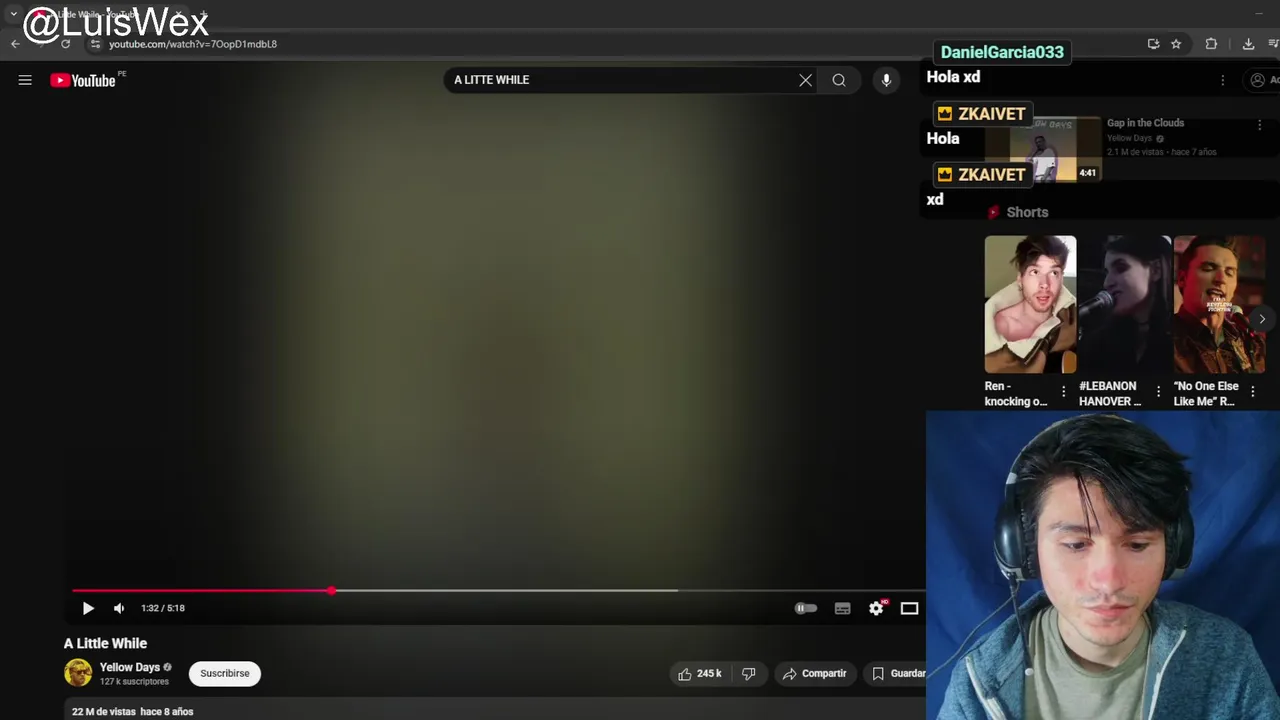The height and width of the screenshot is (720, 1280).
Task: Open the browser downloads icon
Action: [1248, 44]
